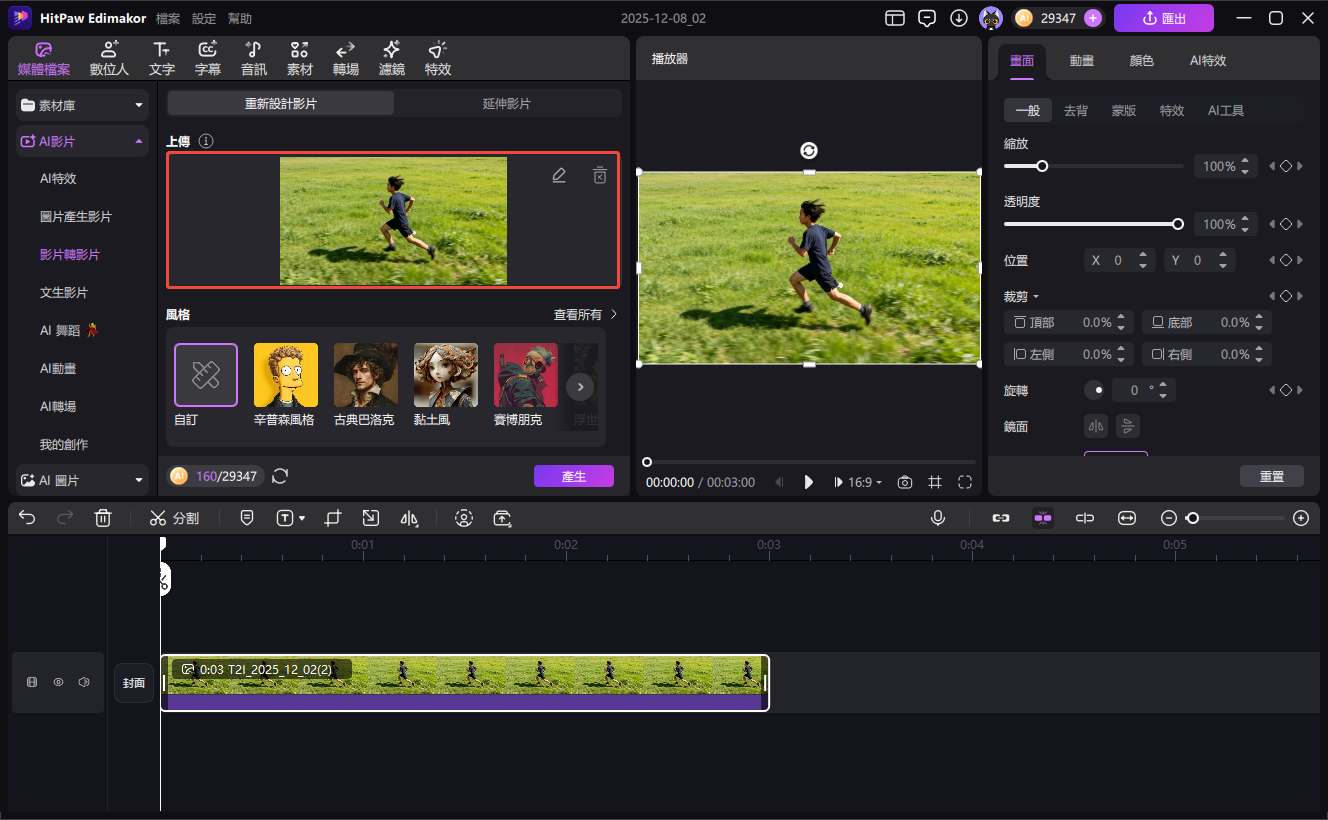Take a snapshot with the camera icon

(x=904, y=482)
